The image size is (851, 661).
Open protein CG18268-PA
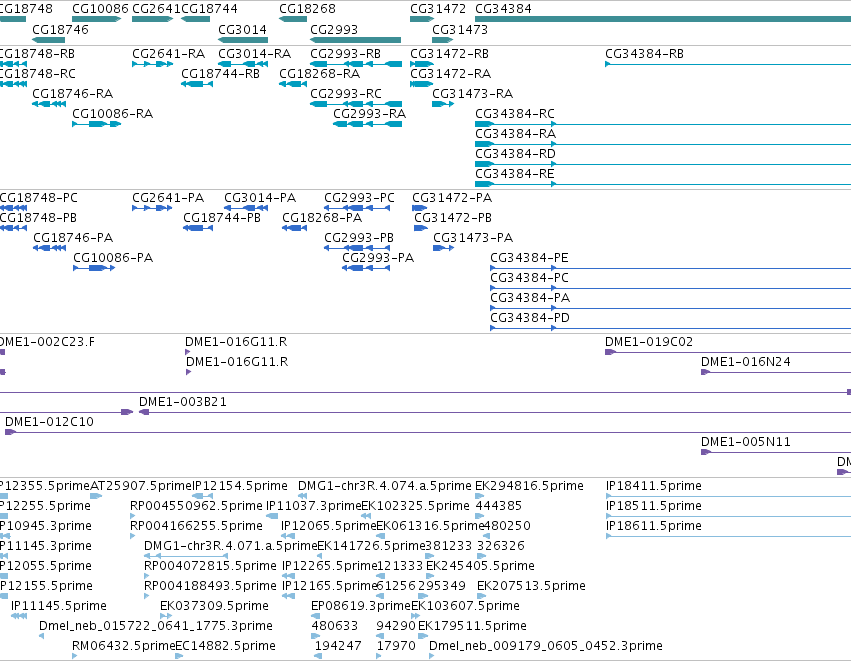click(x=322, y=218)
